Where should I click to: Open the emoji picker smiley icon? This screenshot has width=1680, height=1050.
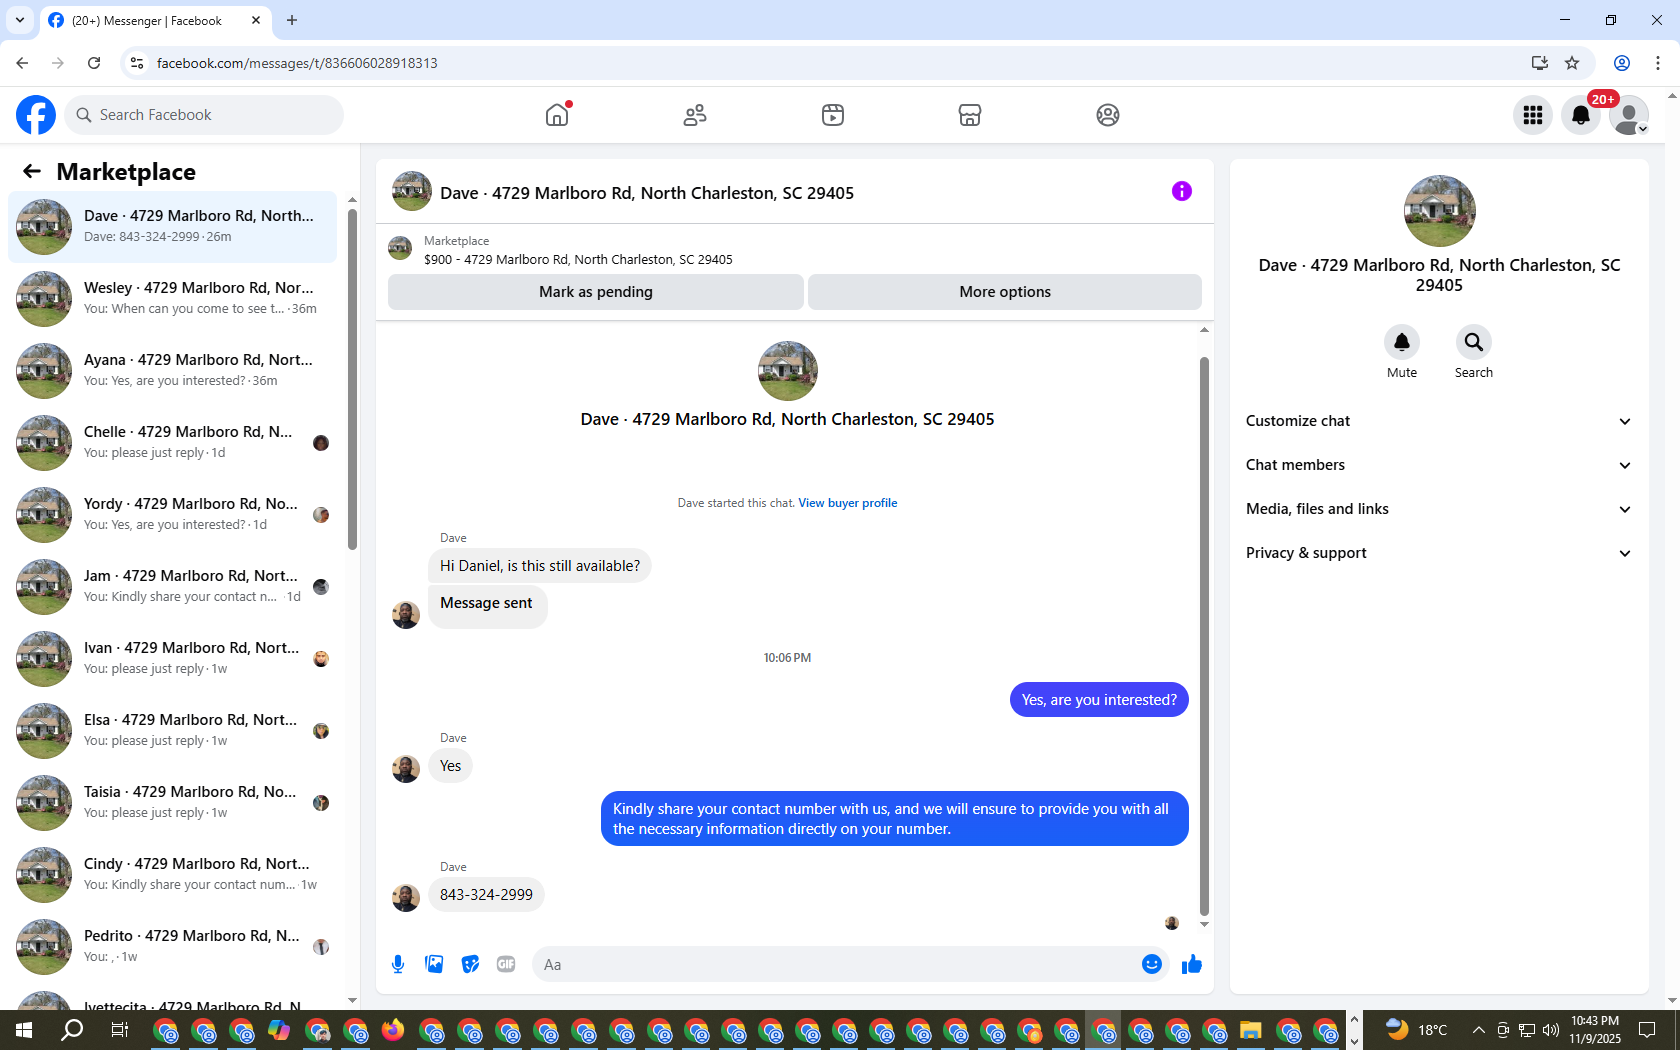click(x=1152, y=964)
